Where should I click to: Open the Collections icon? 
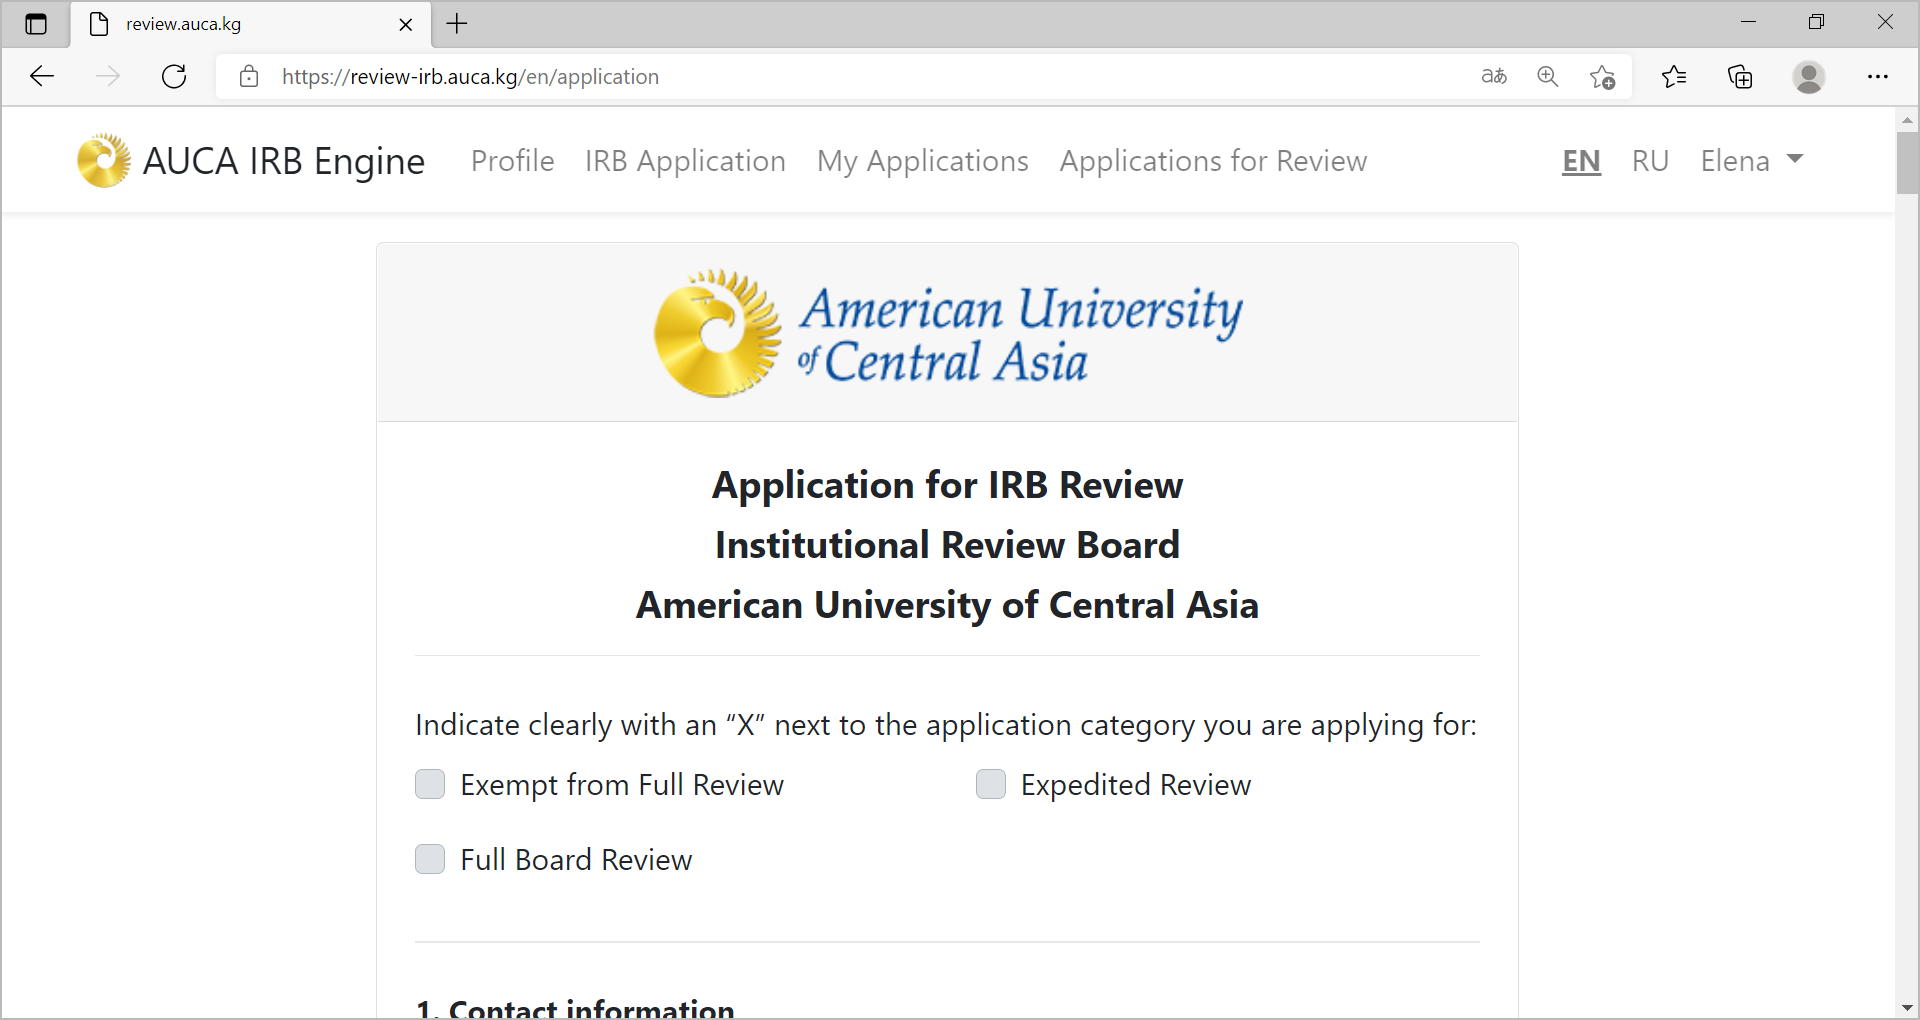coord(1740,76)
